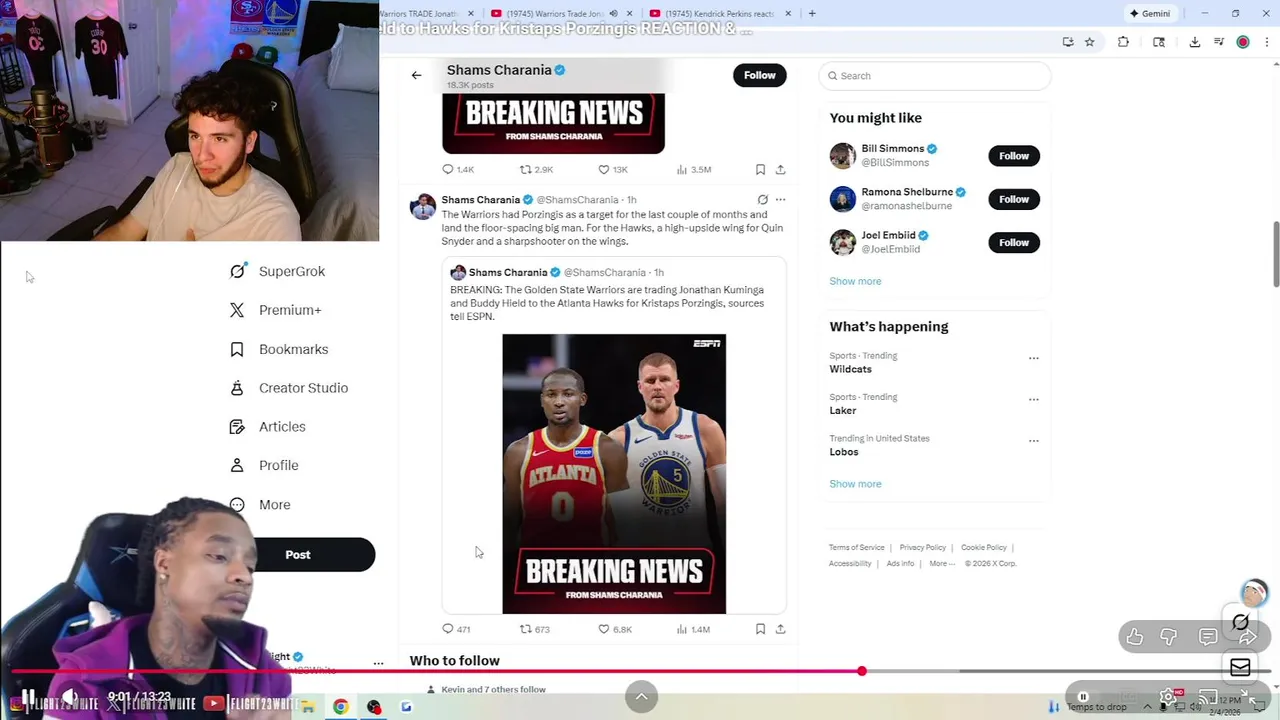
Task: Reply to post with 471 comments
Action: (456, 629)
